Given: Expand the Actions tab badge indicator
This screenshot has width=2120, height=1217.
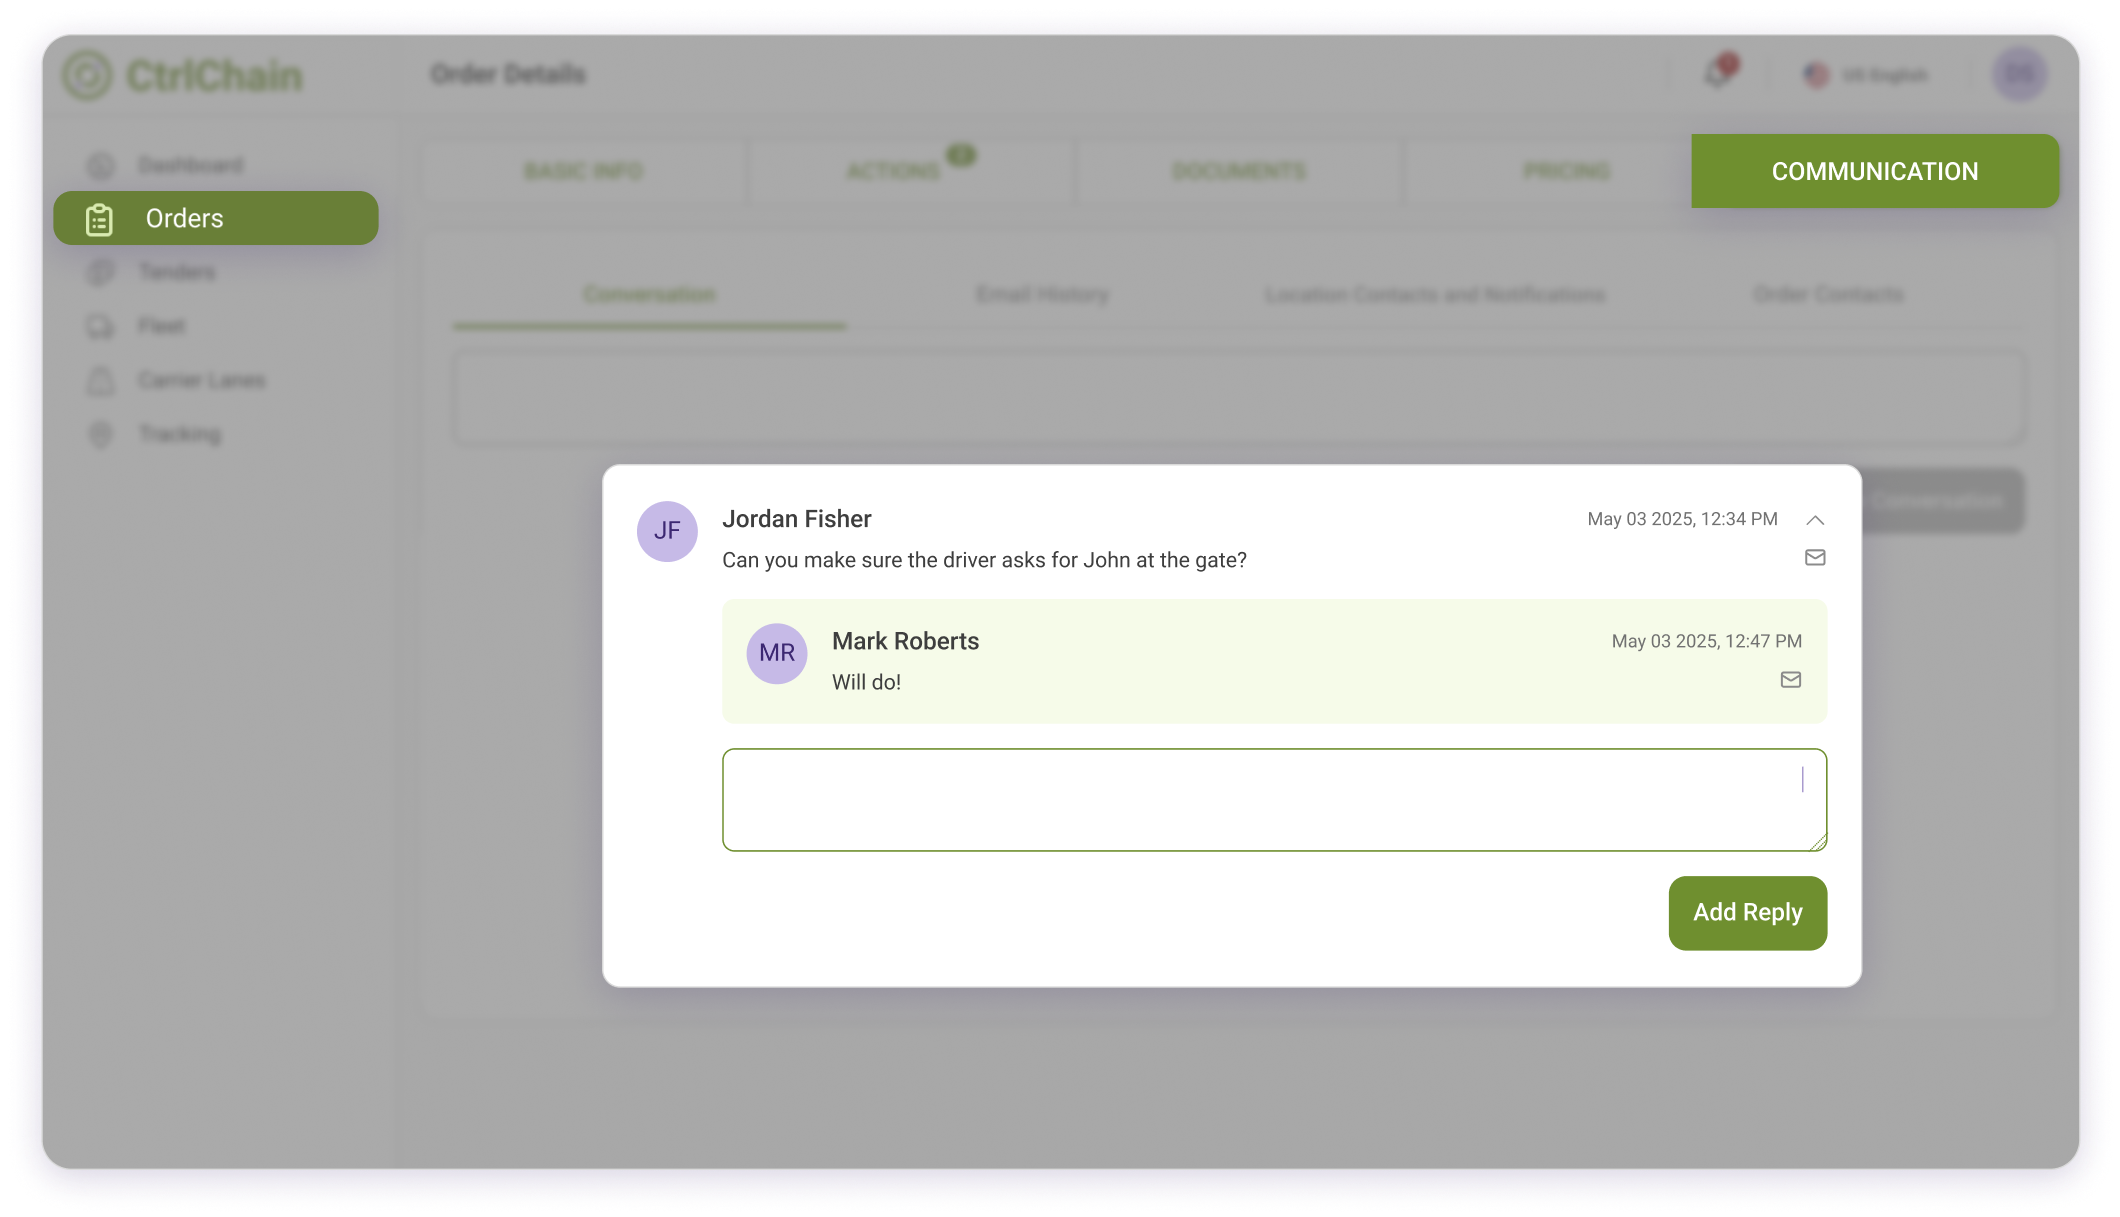Looking at the screenshot, I should pos(960,154).
